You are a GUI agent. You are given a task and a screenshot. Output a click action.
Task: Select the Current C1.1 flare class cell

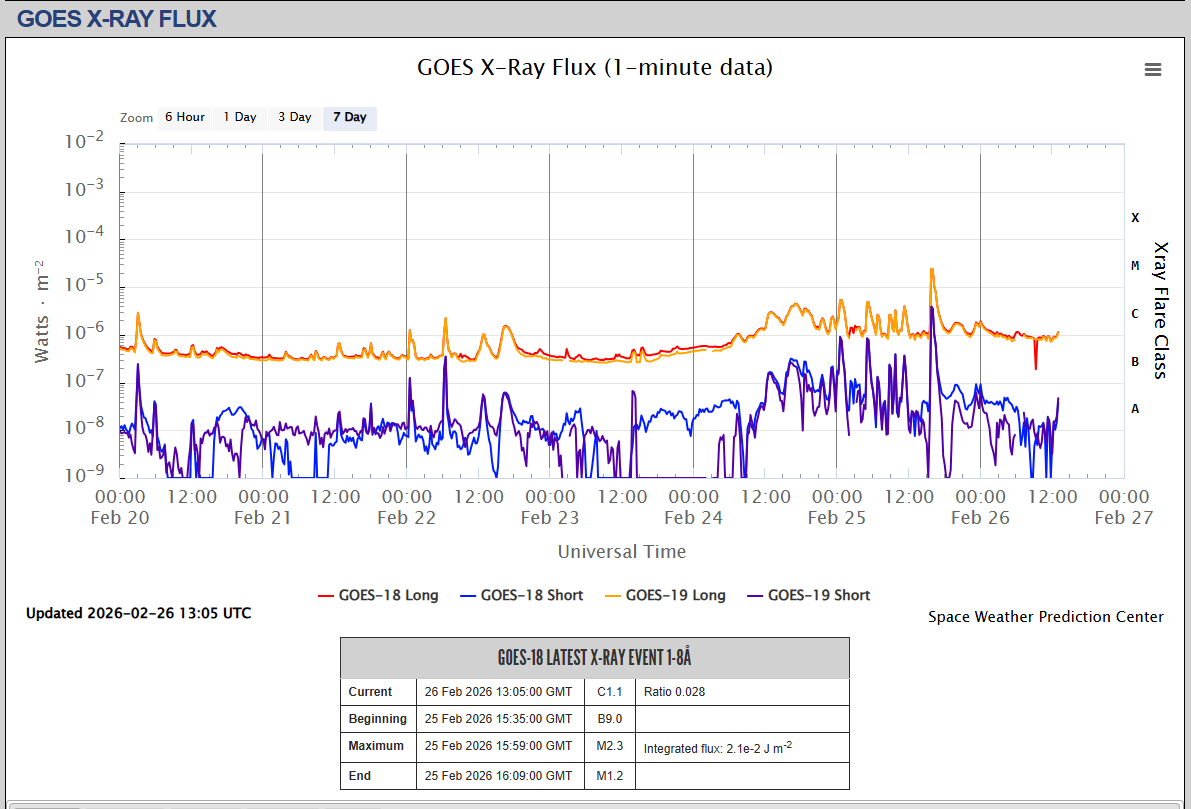pyautogui.click(x=609, y=692)
